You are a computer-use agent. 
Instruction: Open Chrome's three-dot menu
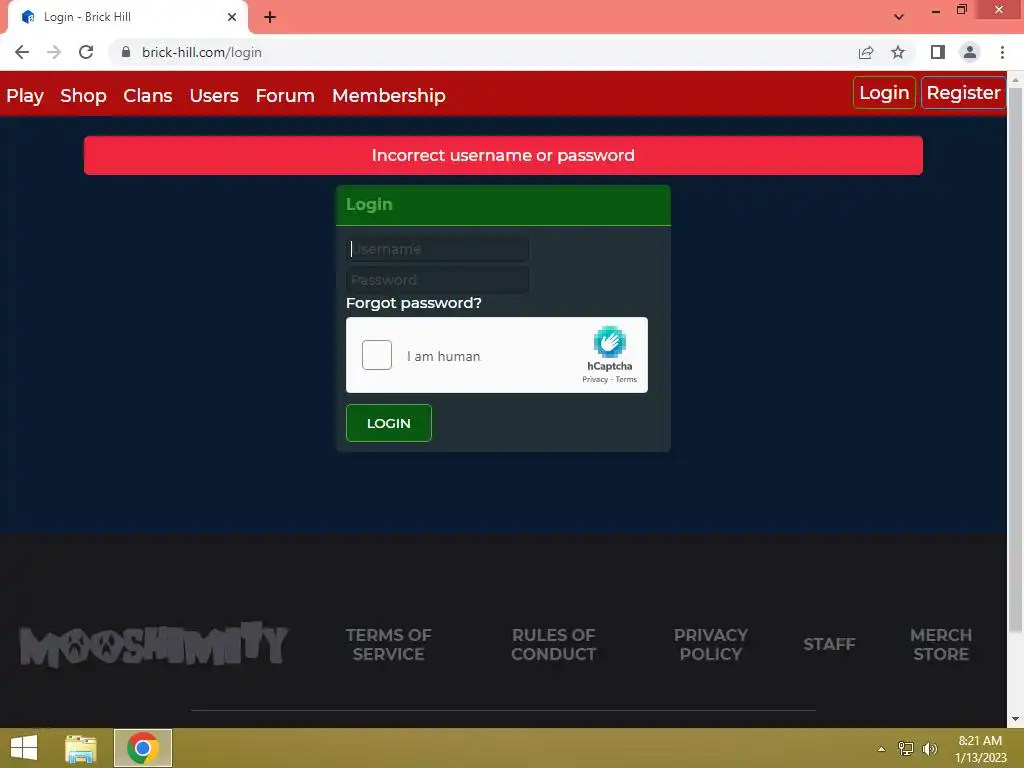(1002, 52)
